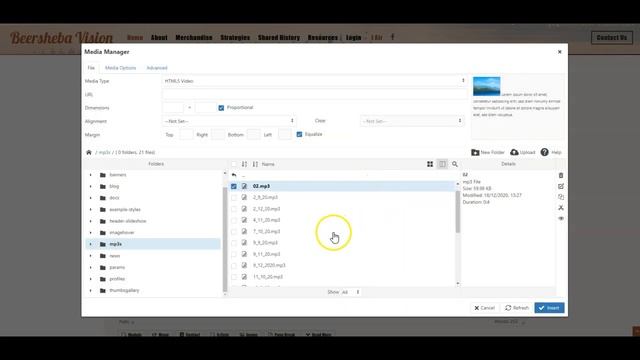Open the Alignment dropdown
This screenshot has width=640, height=360.
(229, 121)
